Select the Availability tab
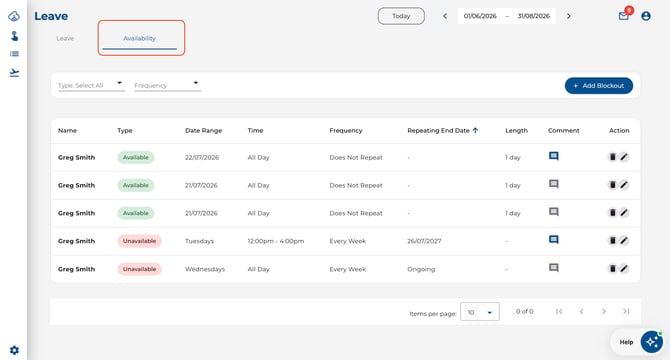The height and width of the screenshot is (360, 670). 139,38
